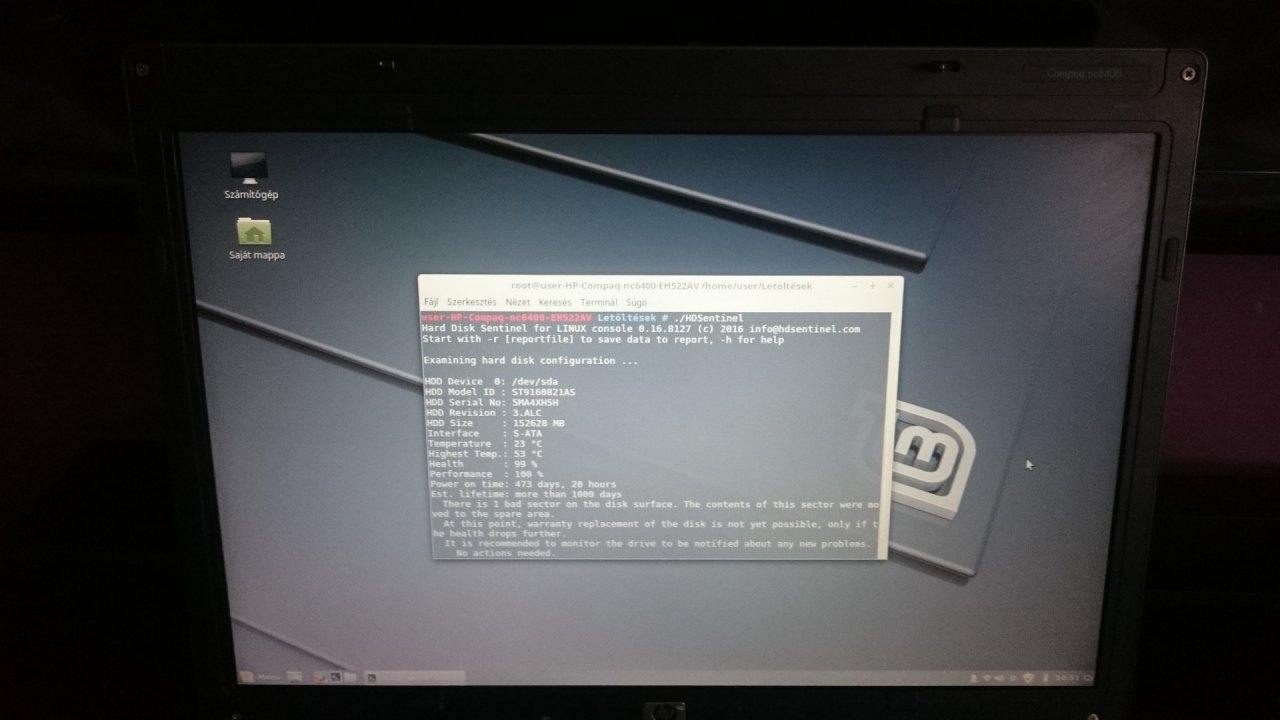Close the terminal window

(x=890, y=286)
